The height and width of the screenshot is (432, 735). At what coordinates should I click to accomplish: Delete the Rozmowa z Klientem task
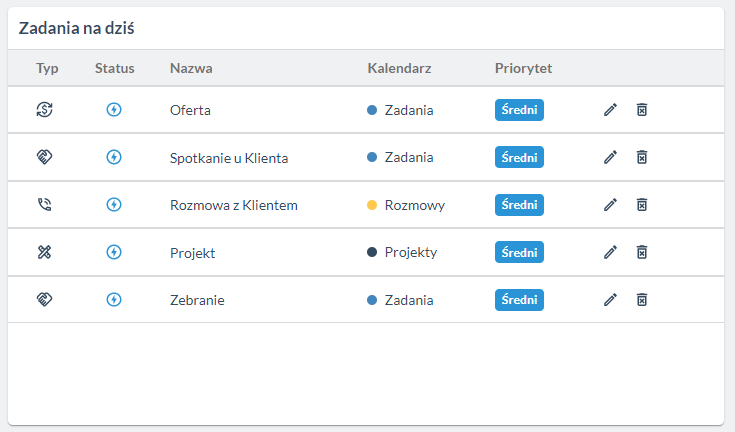[642, 205]
